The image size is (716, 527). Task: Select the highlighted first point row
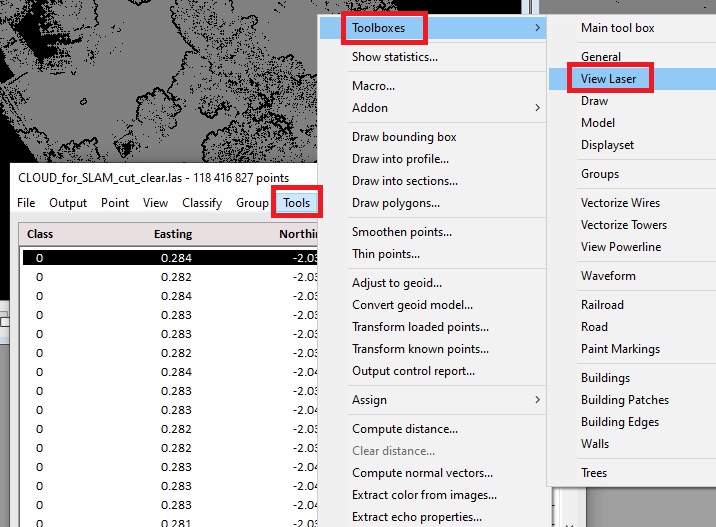pos(170,257)
